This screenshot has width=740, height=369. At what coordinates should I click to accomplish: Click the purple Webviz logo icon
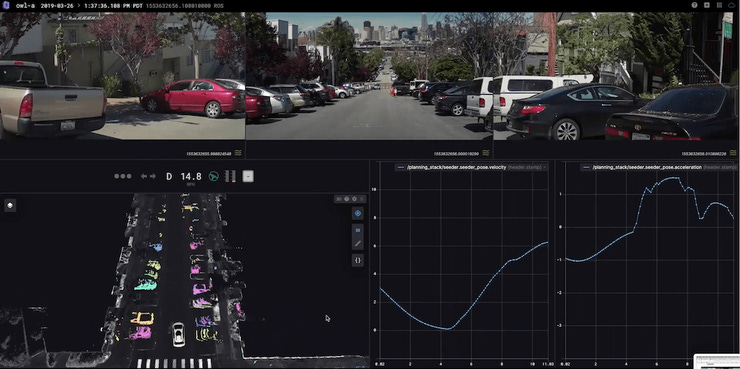point(7,5)
